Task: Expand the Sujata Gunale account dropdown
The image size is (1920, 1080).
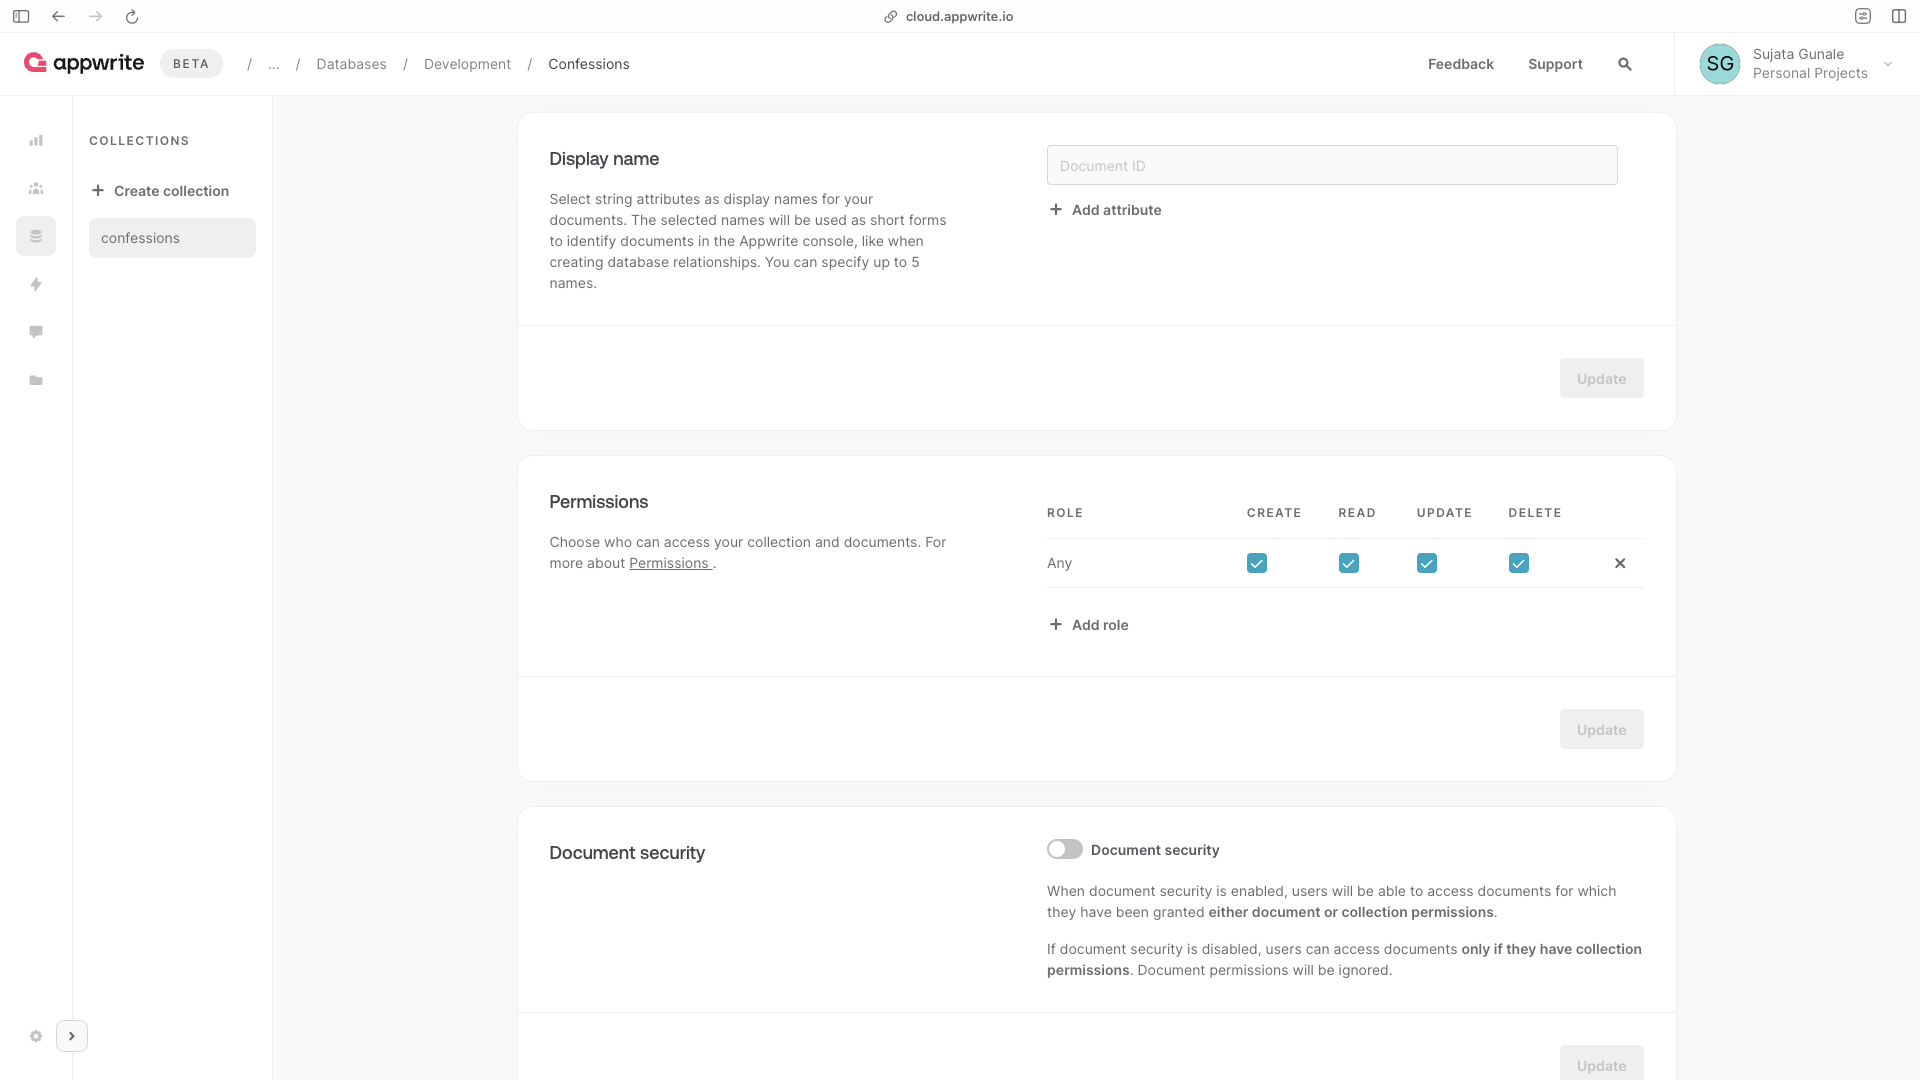Action: pos(1888,64)
